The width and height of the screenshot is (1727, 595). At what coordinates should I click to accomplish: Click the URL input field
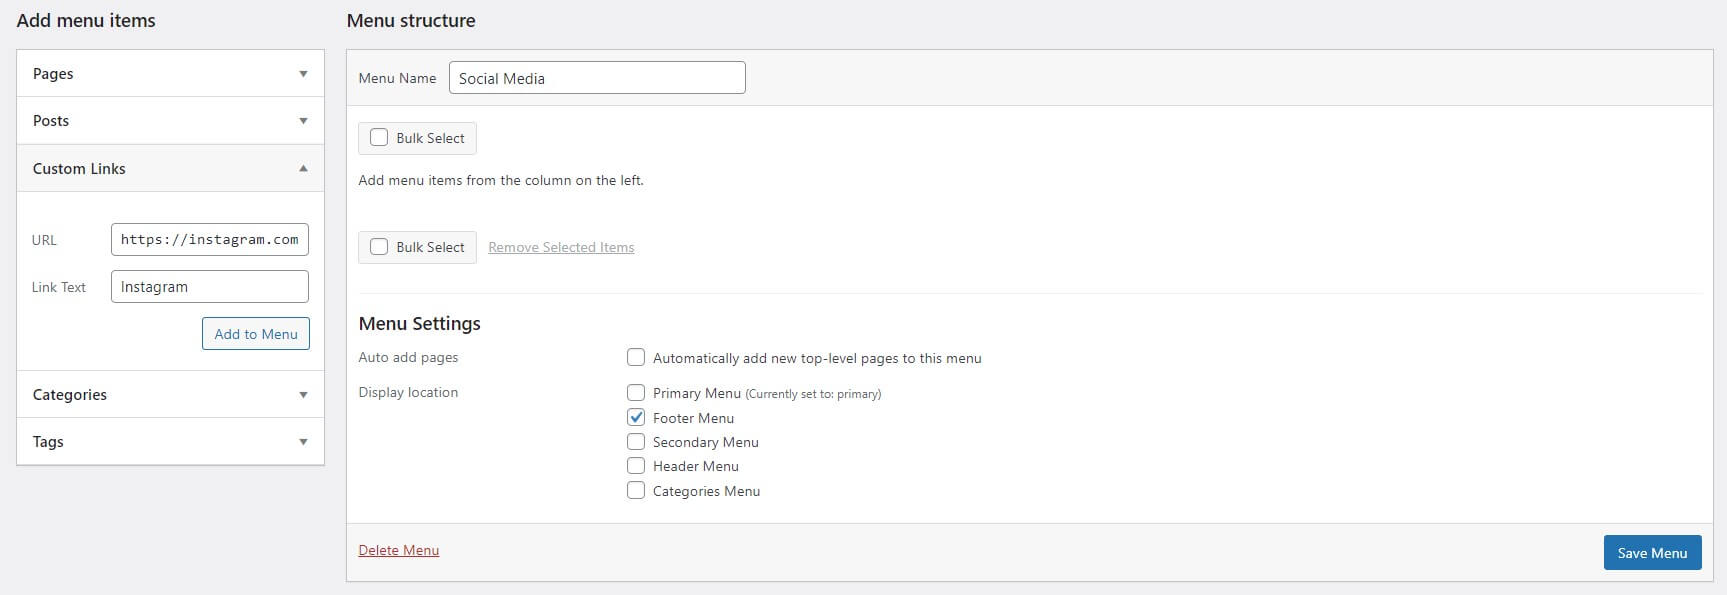[209, 240]
